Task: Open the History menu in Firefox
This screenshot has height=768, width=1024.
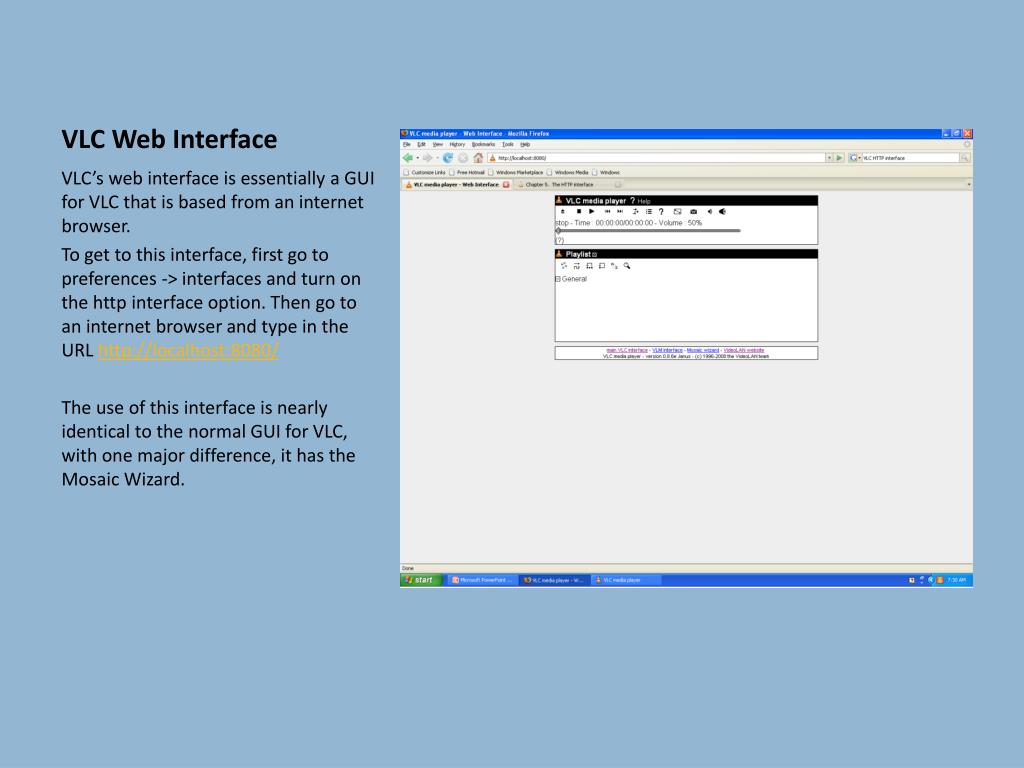Action: (x=457, y=144)
